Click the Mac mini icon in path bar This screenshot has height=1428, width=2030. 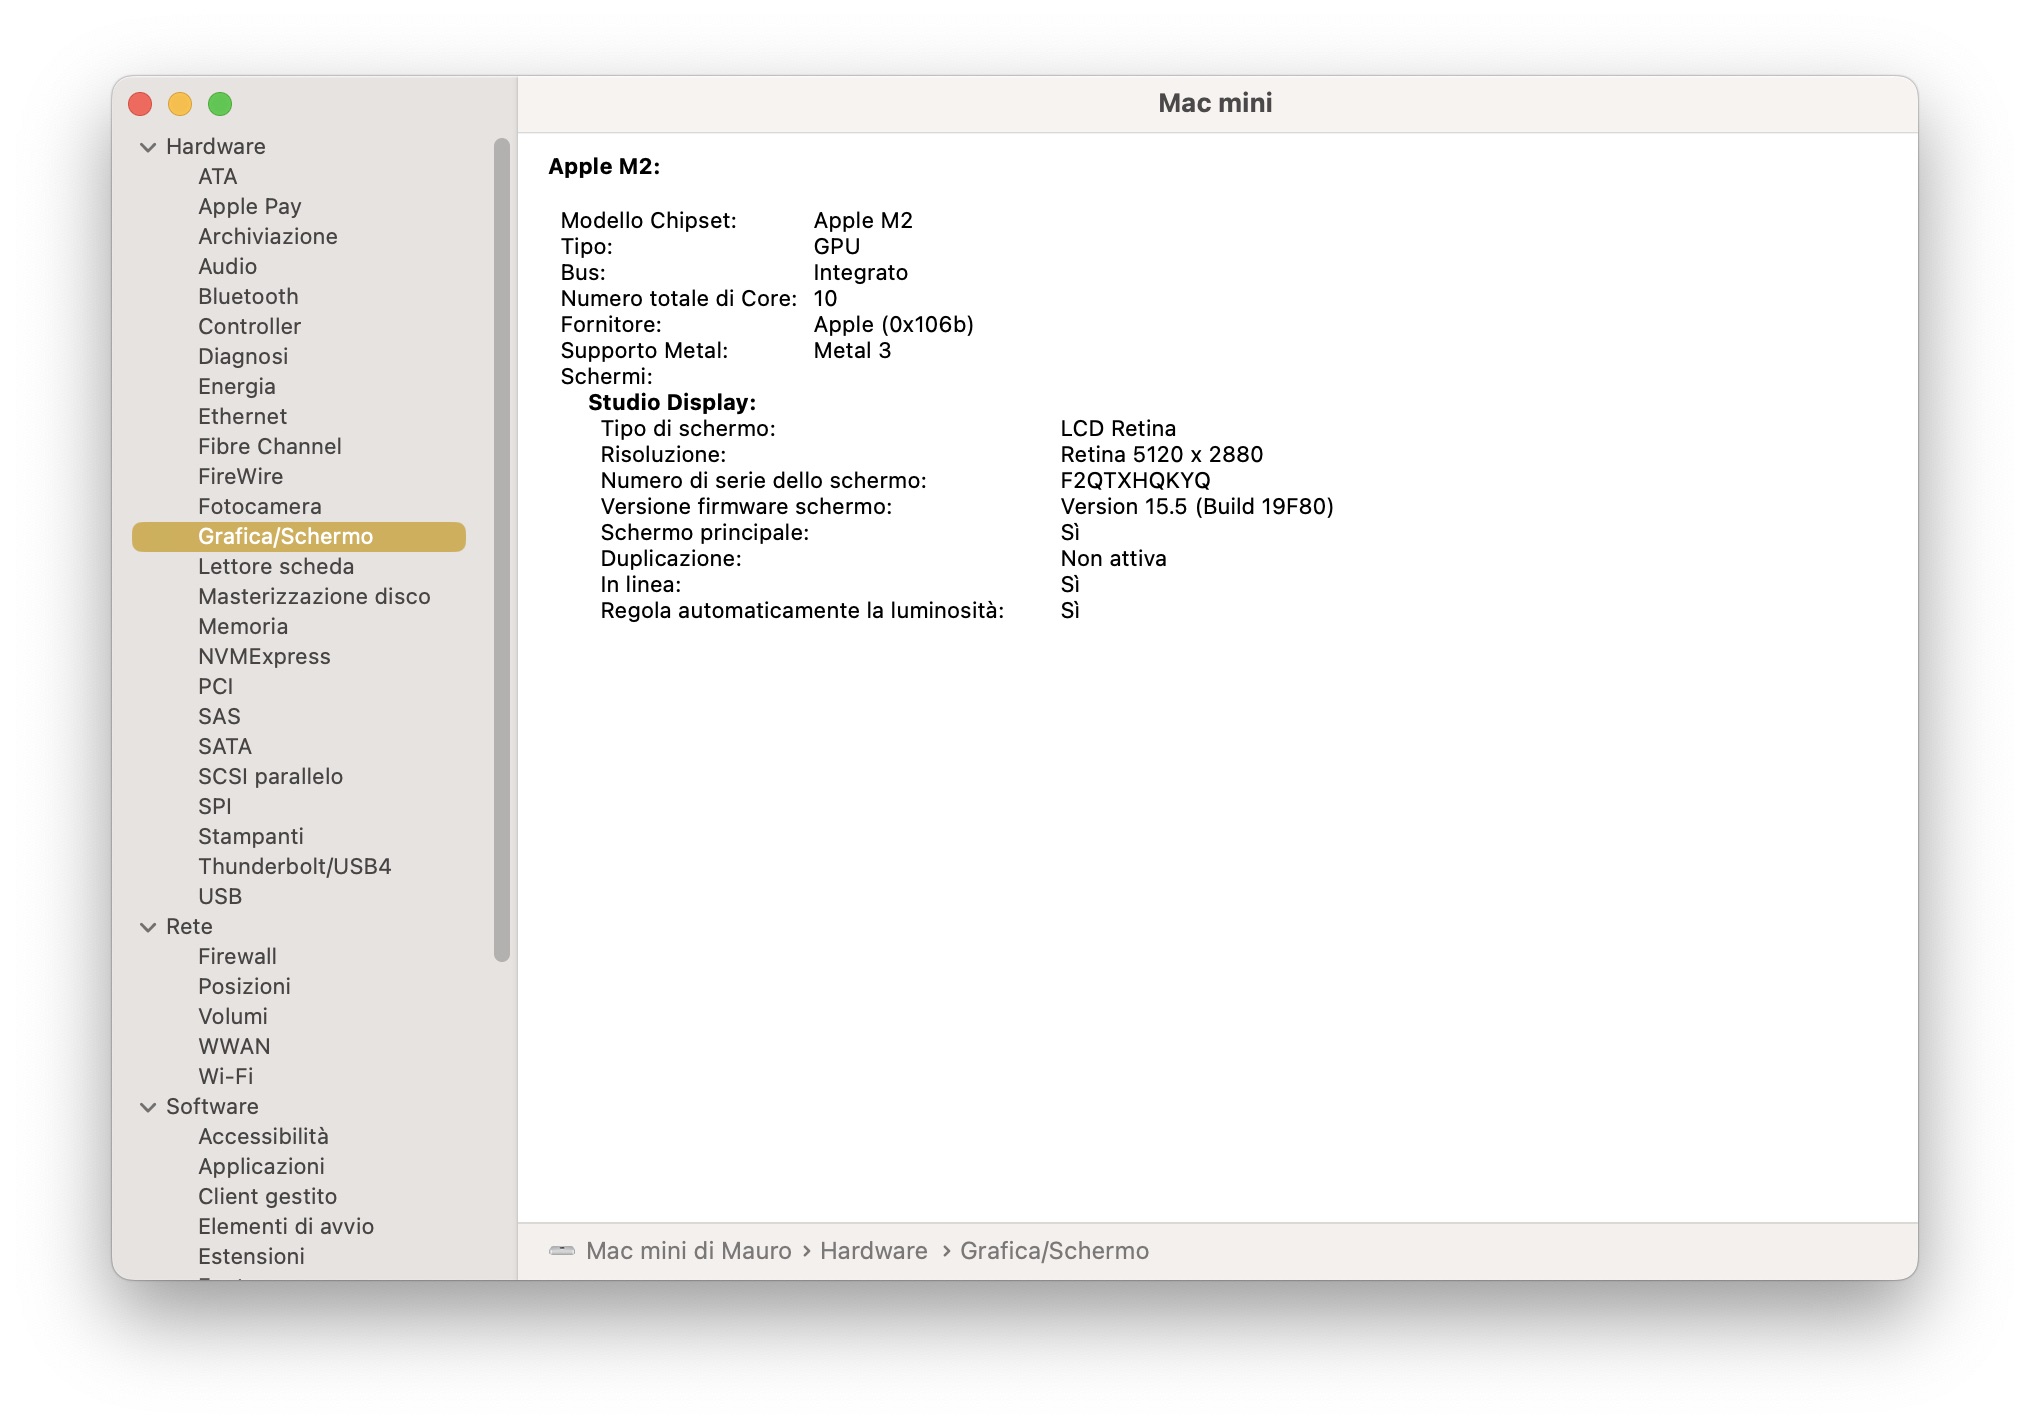click(562, 1251)
